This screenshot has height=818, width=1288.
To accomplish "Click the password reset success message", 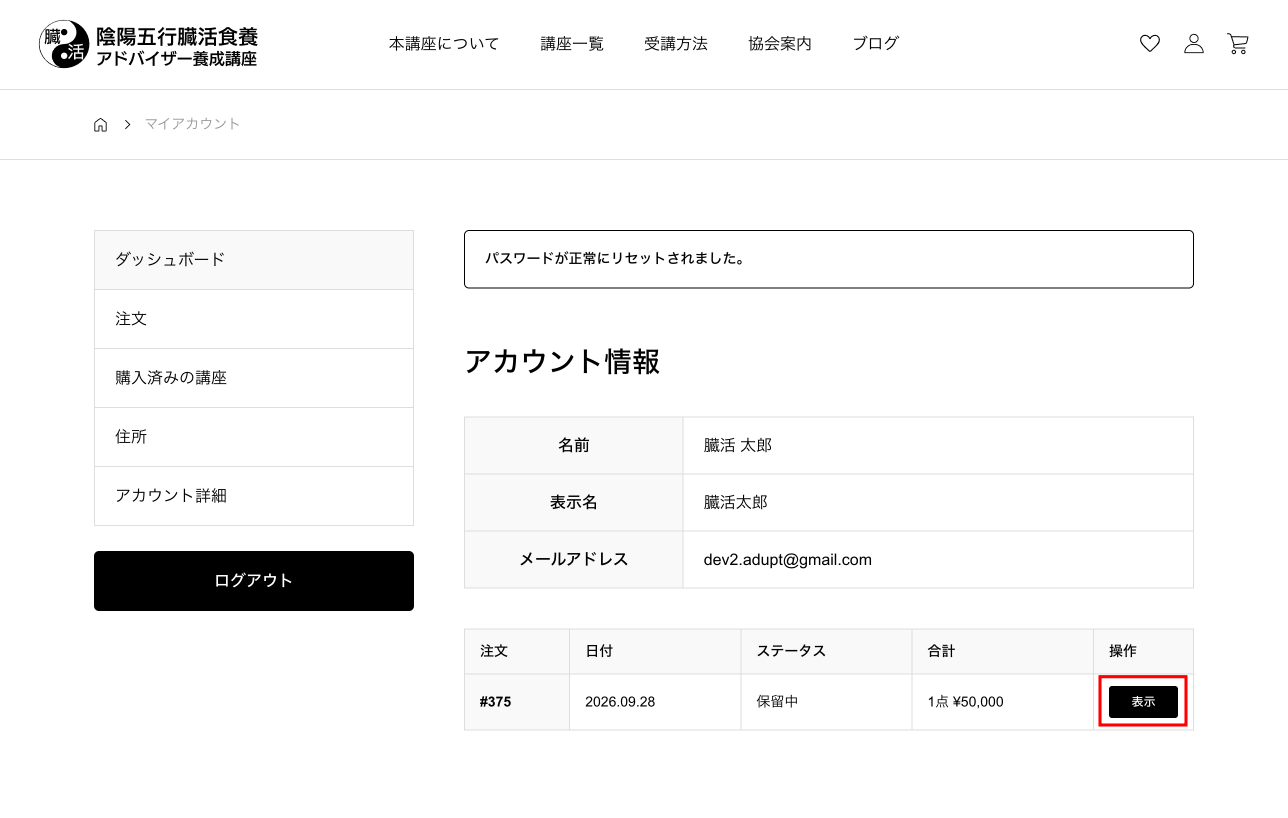I will [829, 260].
